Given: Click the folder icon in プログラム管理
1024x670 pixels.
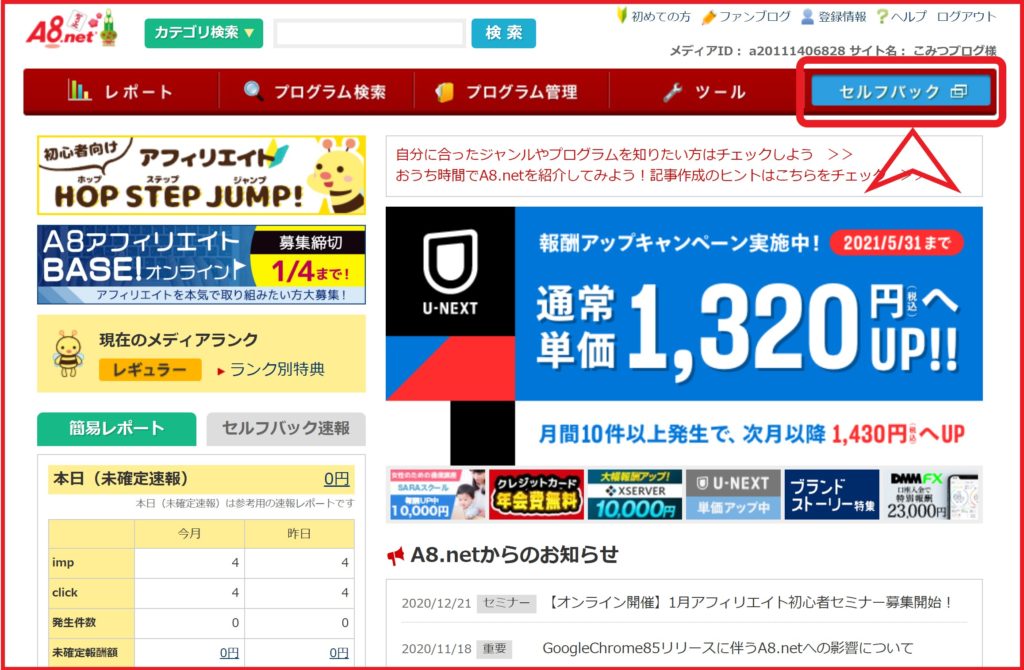Looking at the screenshot, I should [x=444, y=91].
